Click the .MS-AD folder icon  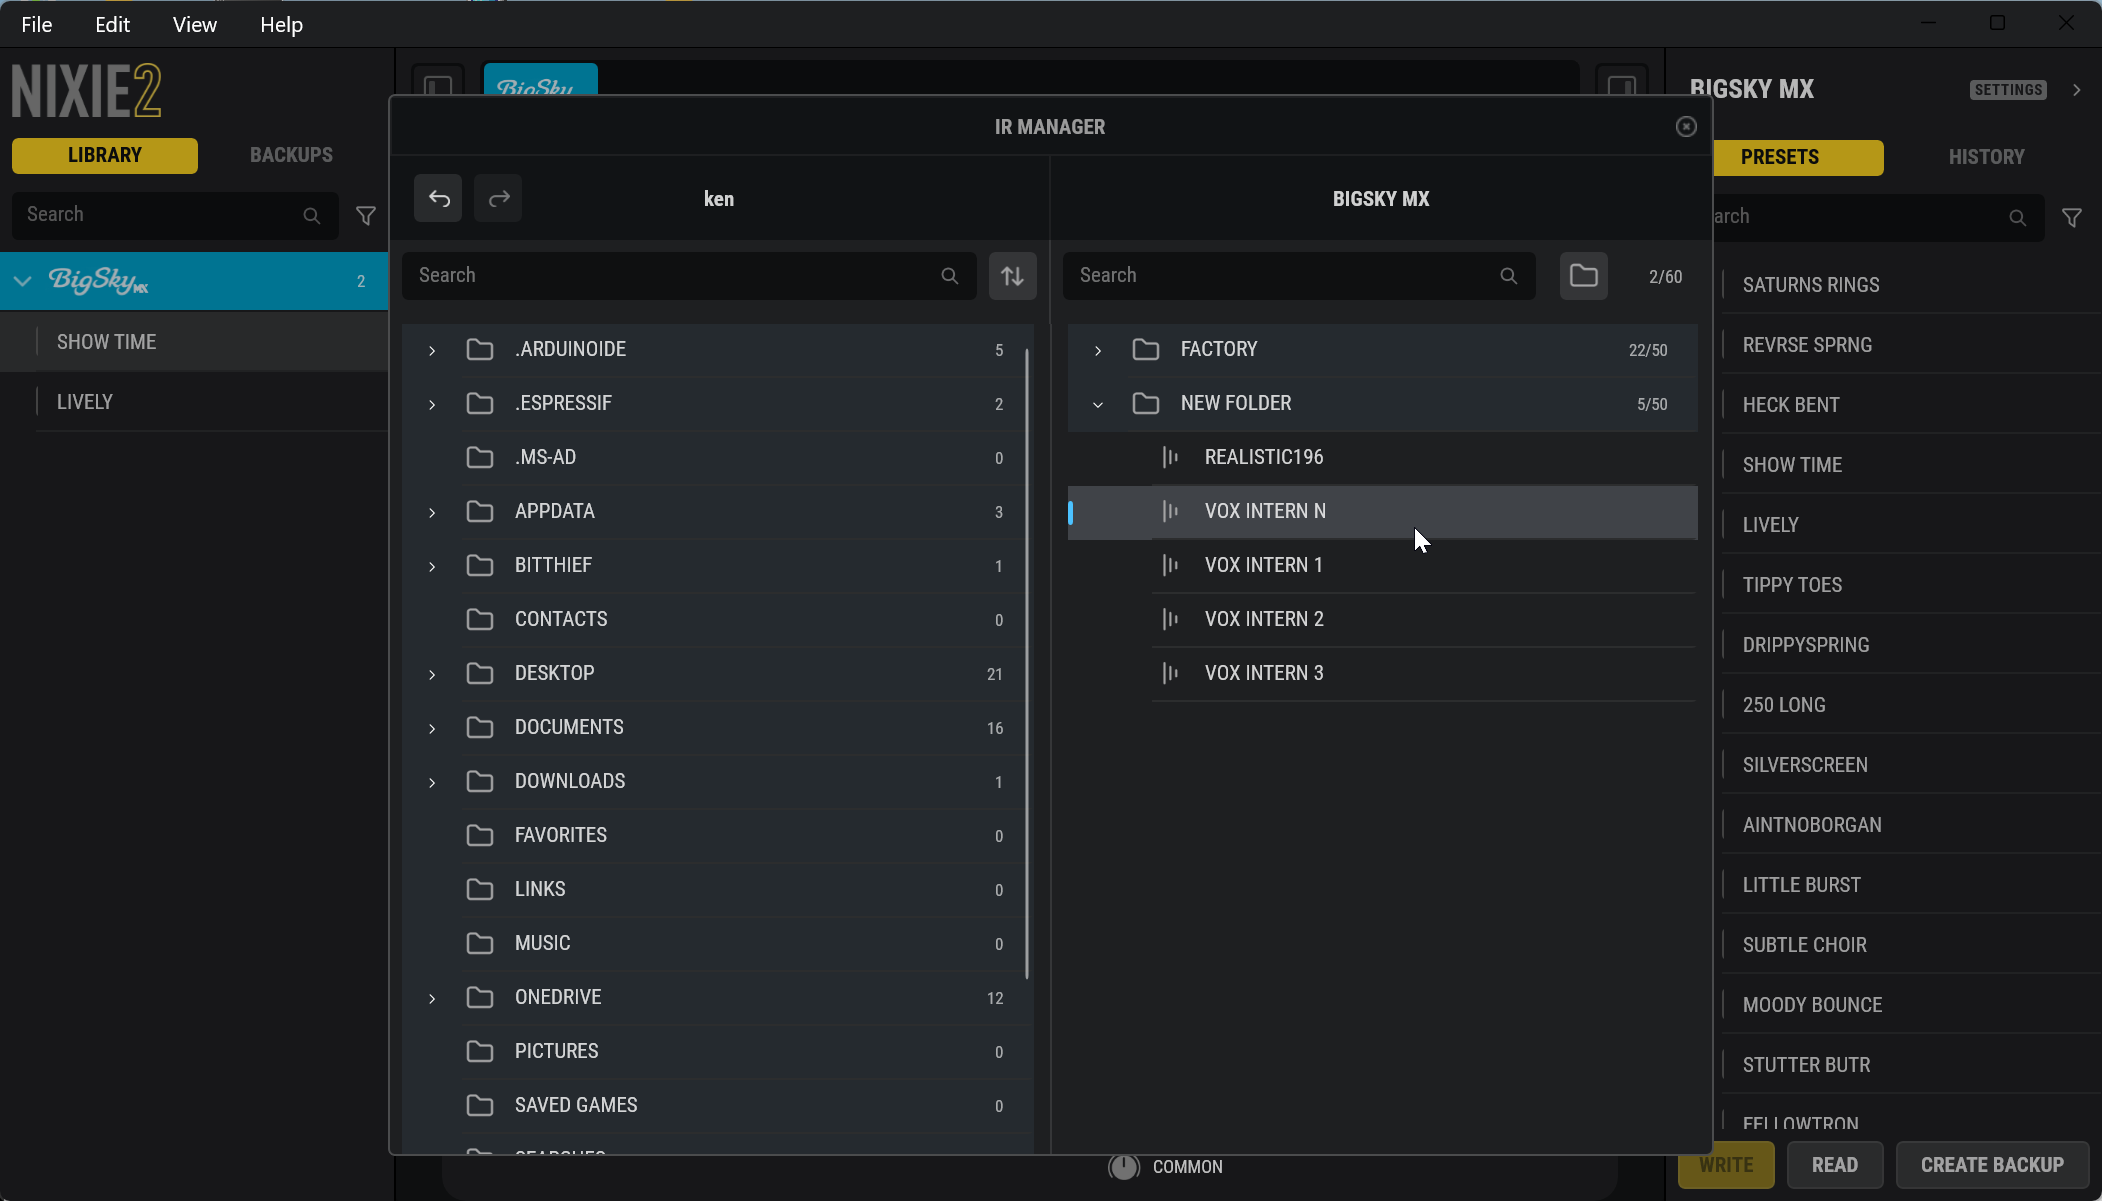point(480,457)
